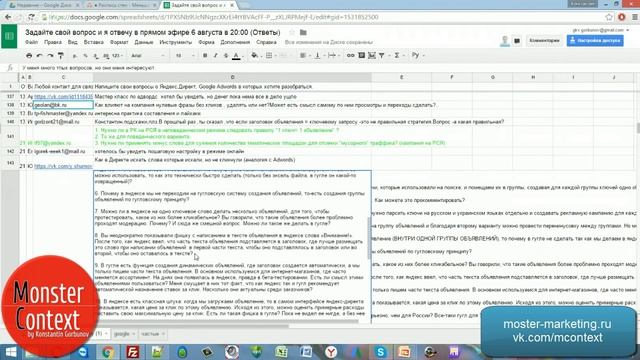Click the browser back arrow
The width and height of the screenshot is (640, 360).
8,17
